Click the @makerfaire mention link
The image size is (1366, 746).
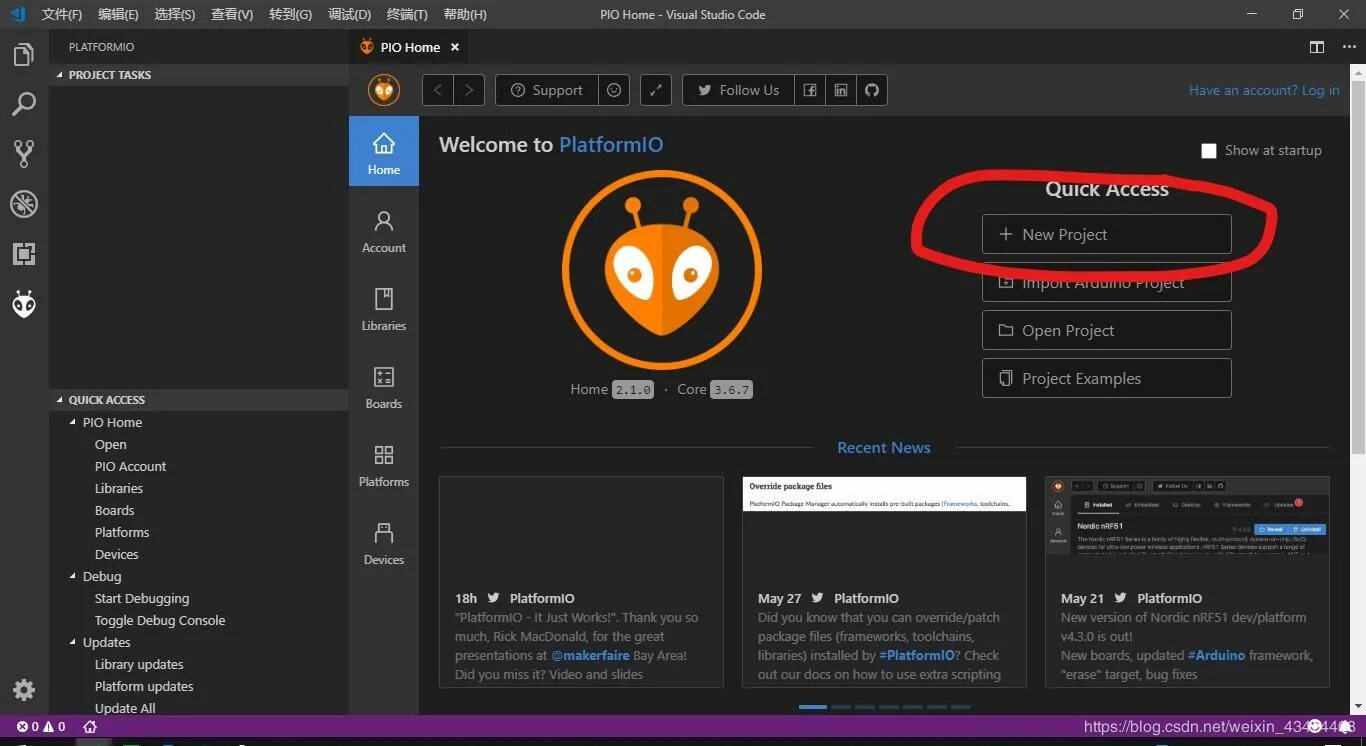click(x=592, y=656)
